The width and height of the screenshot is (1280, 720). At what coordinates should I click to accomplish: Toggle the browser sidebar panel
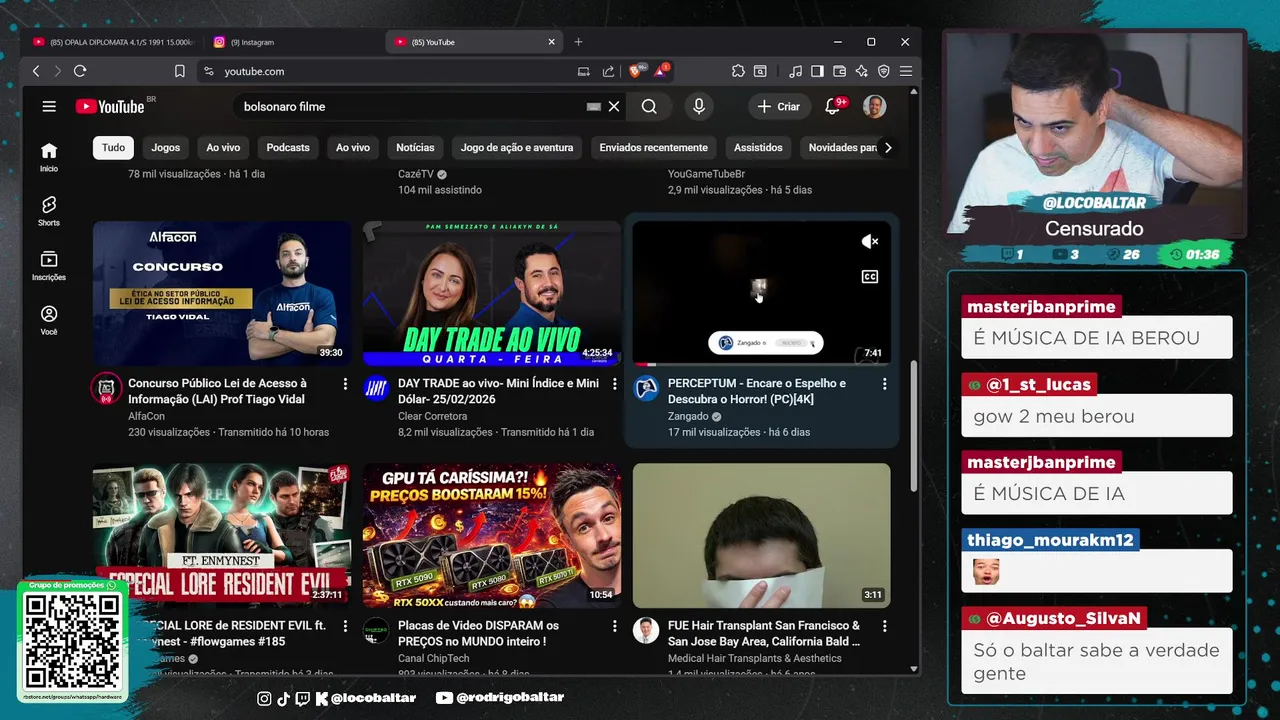[817, 71]
